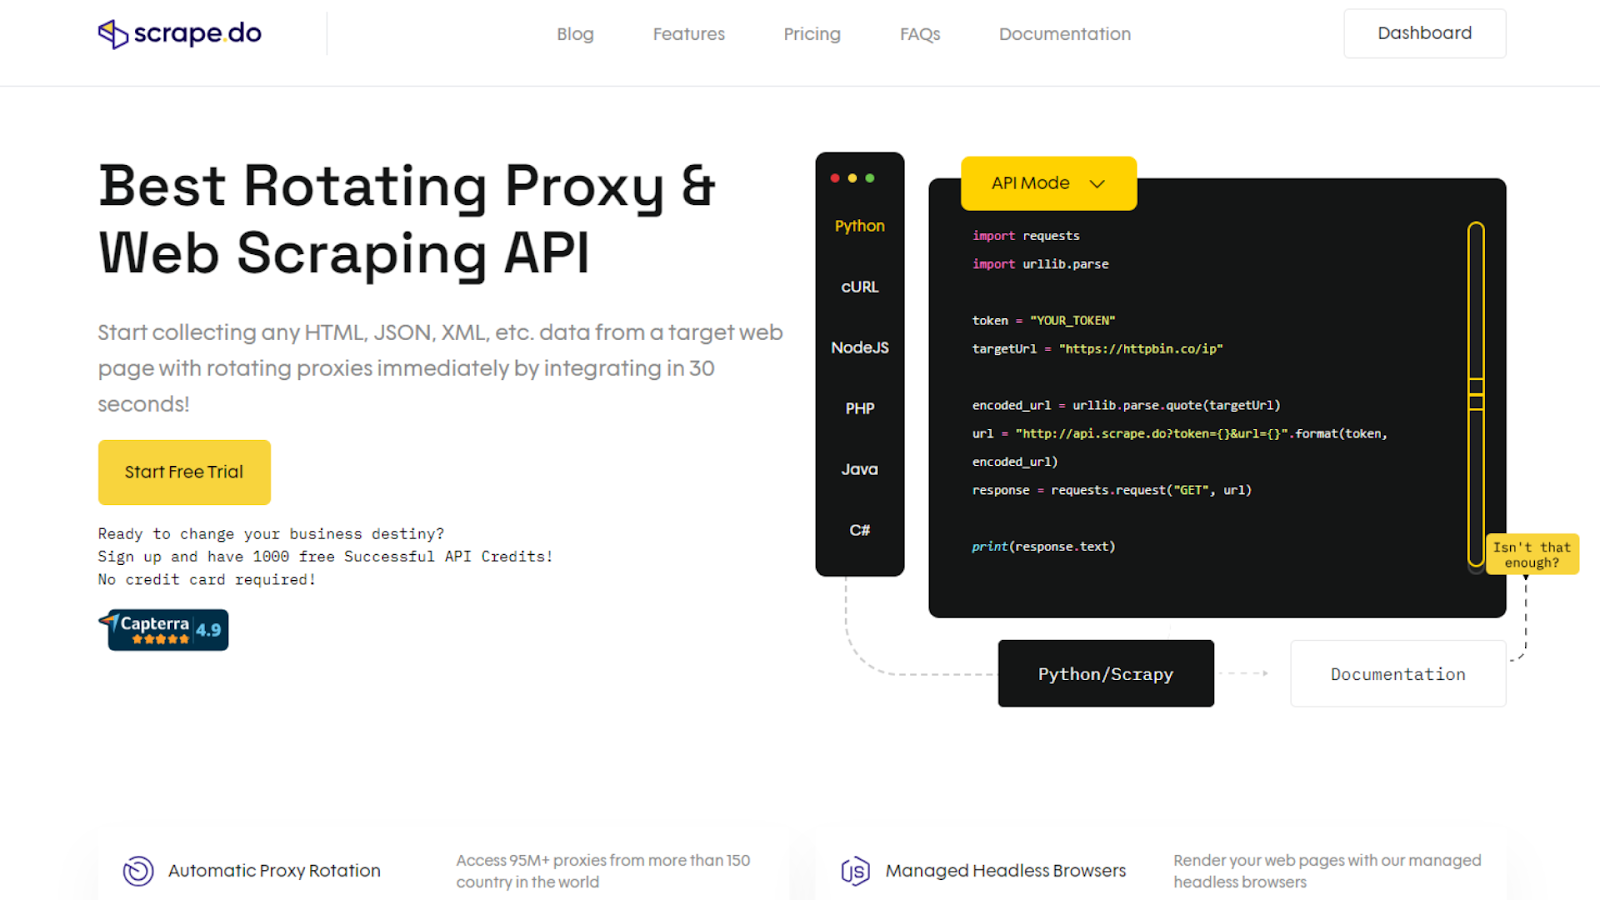Click the Start Free Trial button

(x=184, y=472)
